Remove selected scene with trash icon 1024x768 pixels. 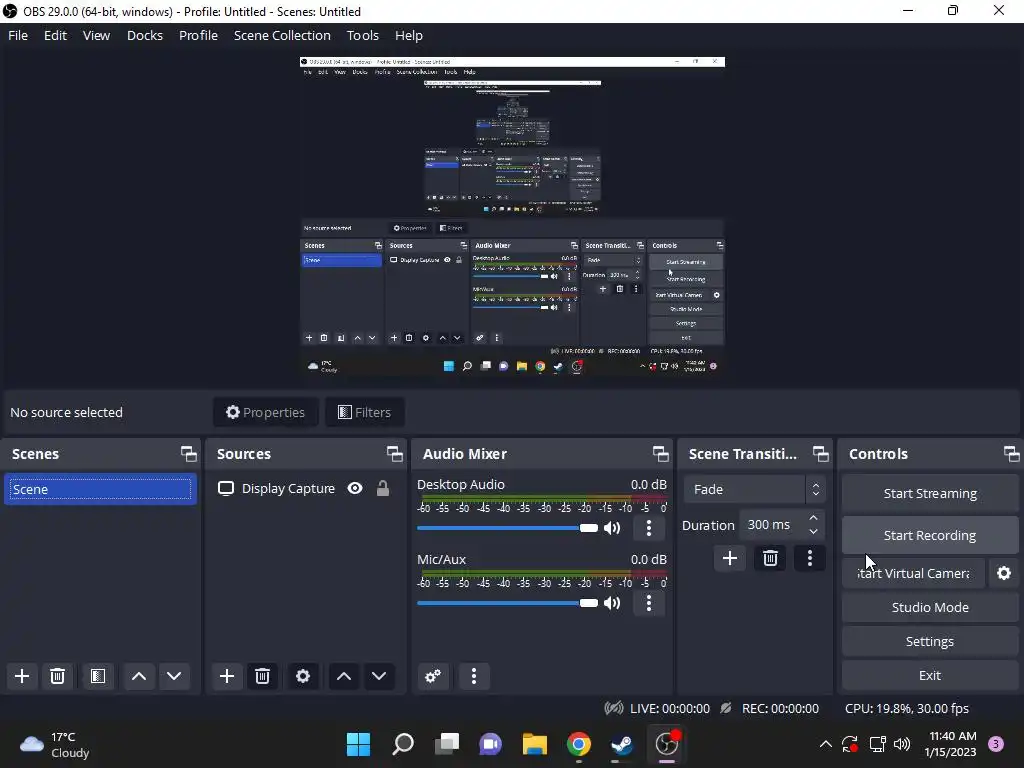click(x=57, y=676)
